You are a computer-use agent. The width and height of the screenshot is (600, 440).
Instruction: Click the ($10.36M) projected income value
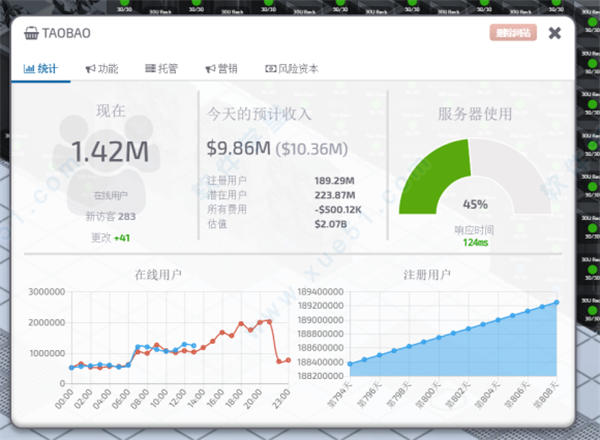tap(312, 149)
